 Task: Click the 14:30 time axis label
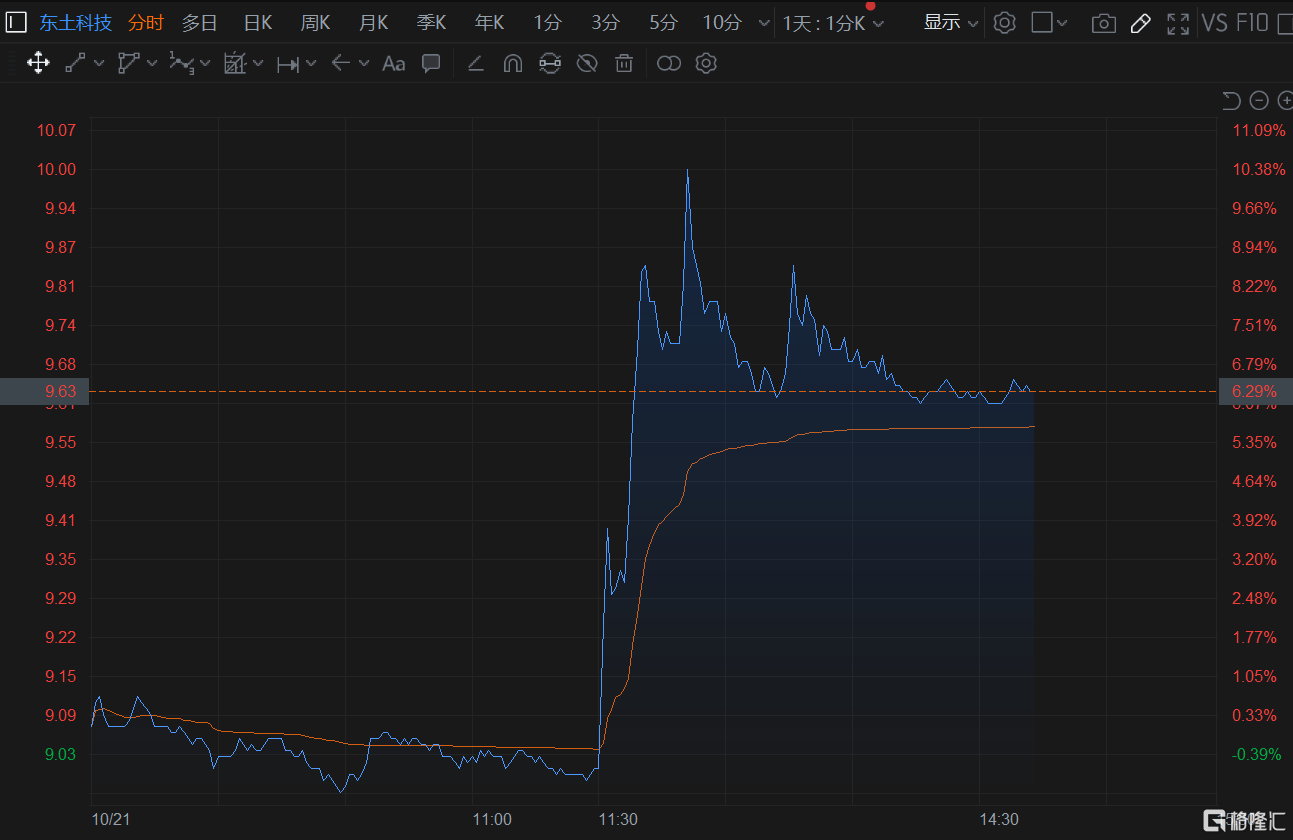999,819
